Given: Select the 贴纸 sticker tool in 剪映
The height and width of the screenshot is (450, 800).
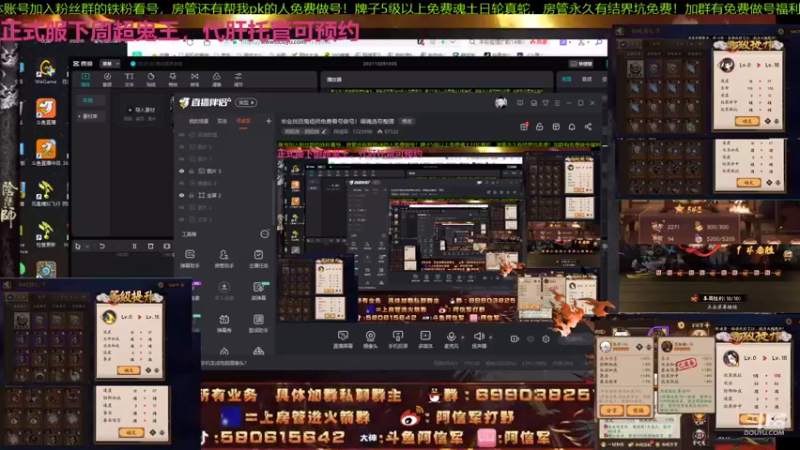Looking at the screenshot, I should click(151, 79).
